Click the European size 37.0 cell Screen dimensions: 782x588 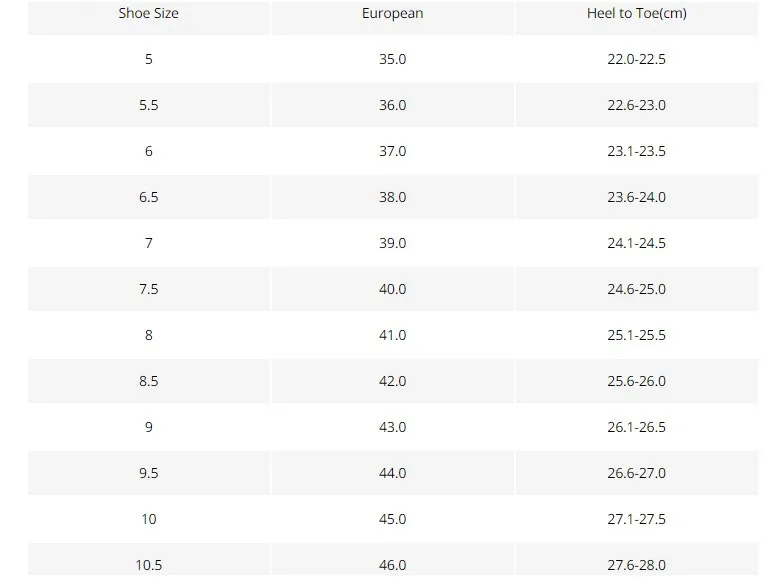click(392, 151)
